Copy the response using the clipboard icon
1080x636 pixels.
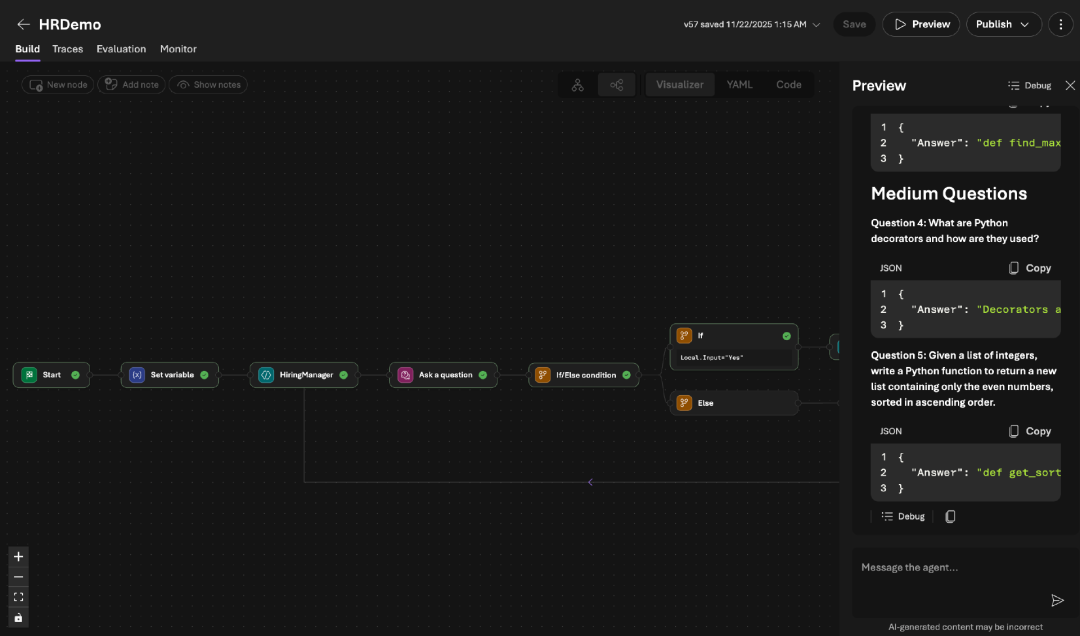click(950, 517)
